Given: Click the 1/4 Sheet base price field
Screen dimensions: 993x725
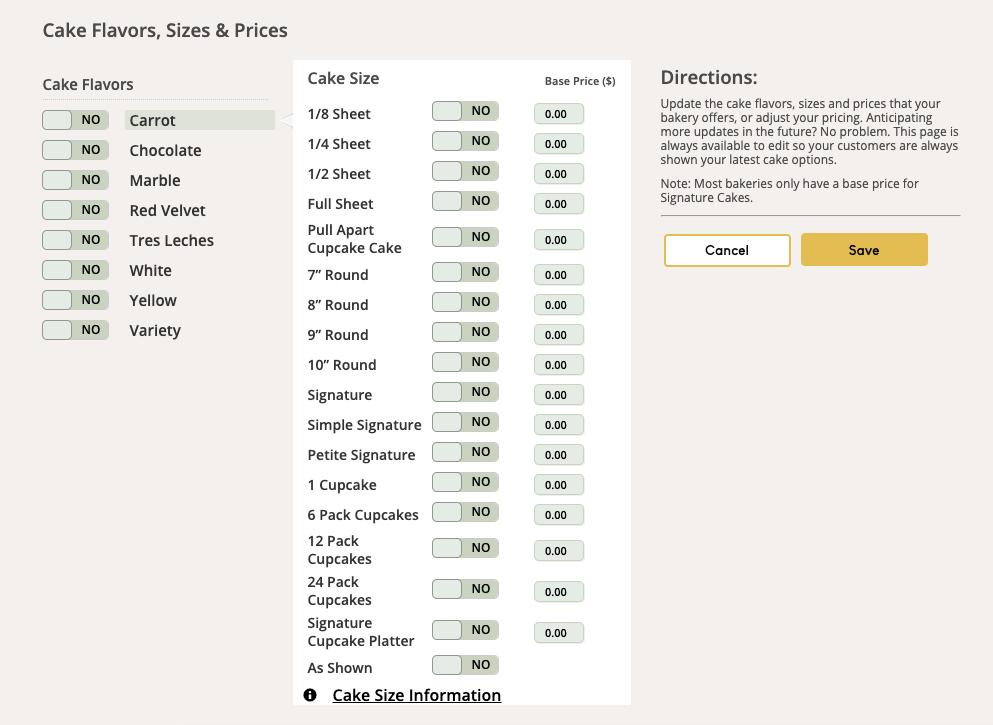Looking at the screenshot, I should (558, 144).
